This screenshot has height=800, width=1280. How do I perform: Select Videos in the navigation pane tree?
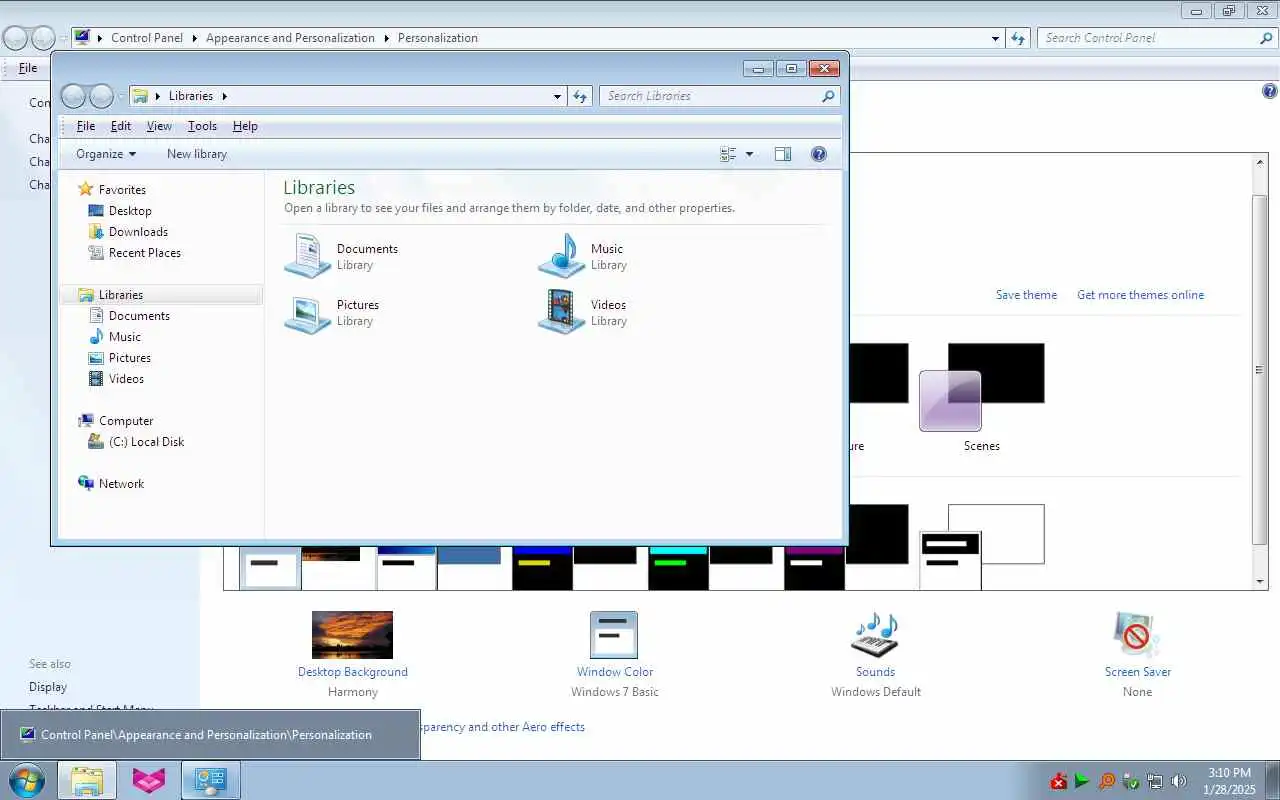(126, 379)
